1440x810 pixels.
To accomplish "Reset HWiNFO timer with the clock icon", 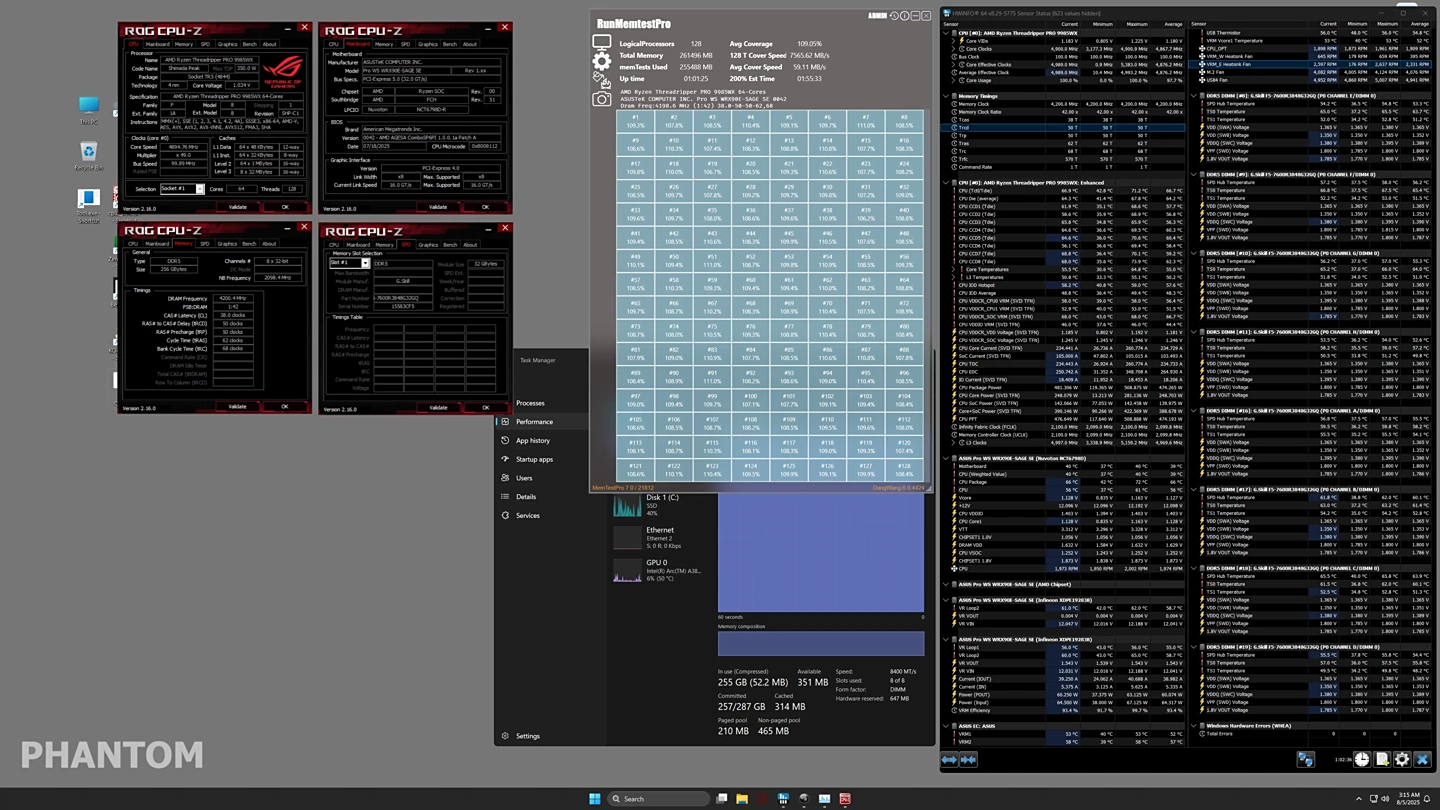I will click(x=1362, y=760).
